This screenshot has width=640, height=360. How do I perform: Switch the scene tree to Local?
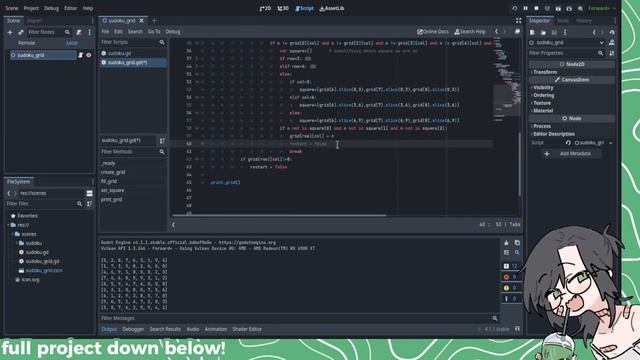coord(72,43)
